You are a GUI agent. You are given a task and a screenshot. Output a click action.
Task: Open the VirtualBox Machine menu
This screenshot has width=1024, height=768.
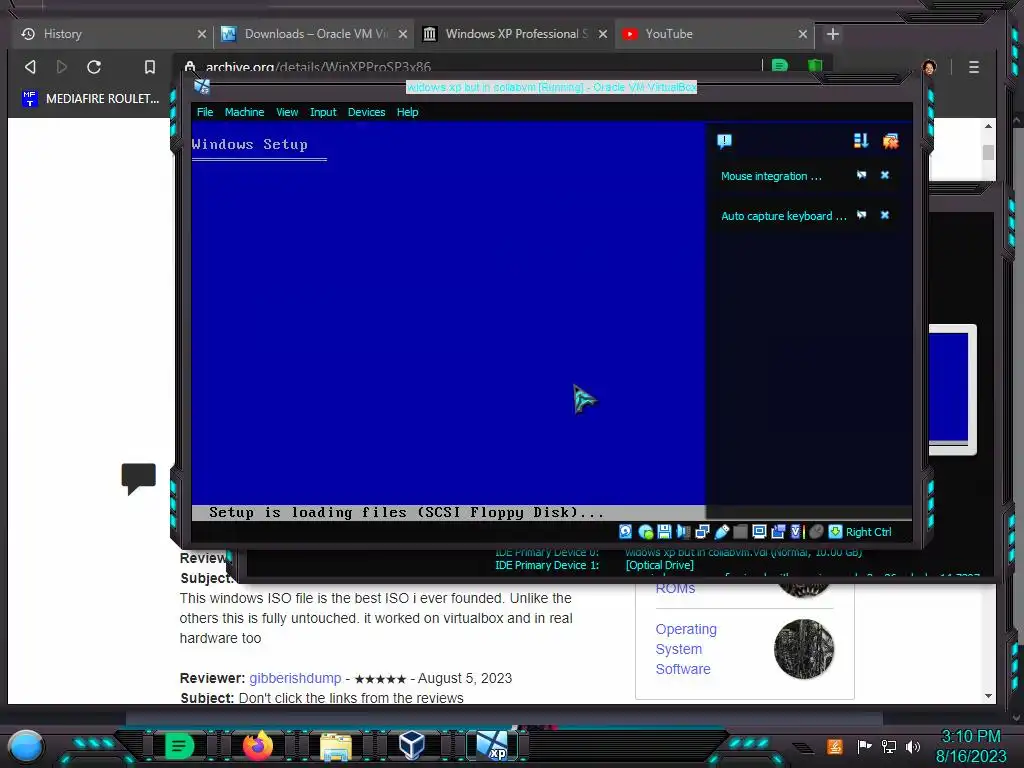point(244,112)
